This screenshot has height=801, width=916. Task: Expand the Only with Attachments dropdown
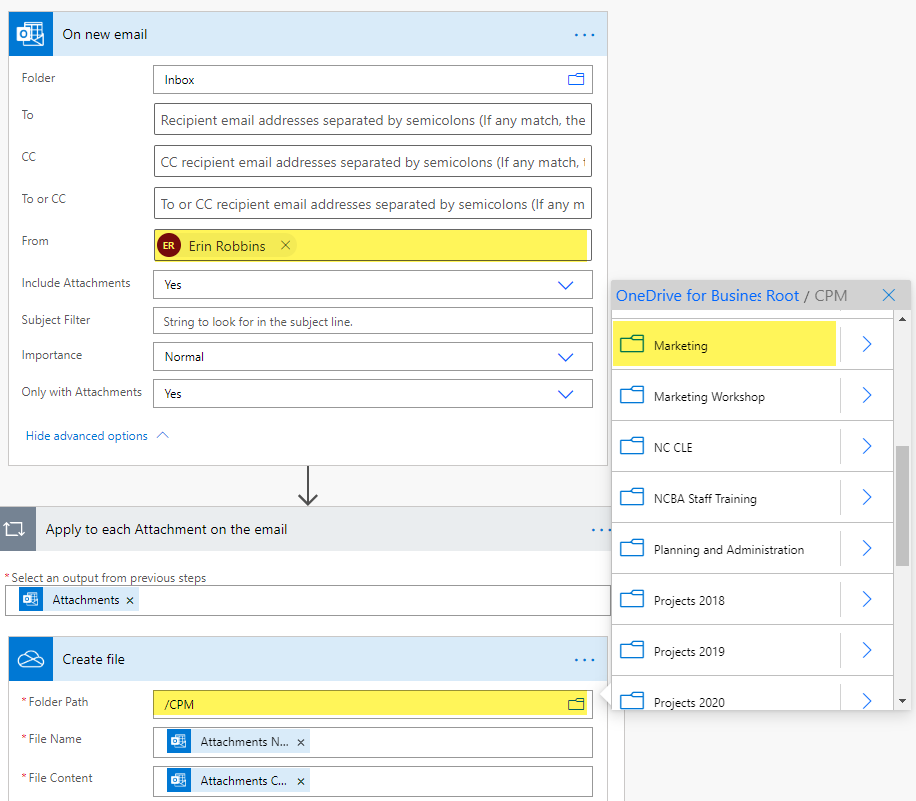pyautogui.click(x=566, y=394)
